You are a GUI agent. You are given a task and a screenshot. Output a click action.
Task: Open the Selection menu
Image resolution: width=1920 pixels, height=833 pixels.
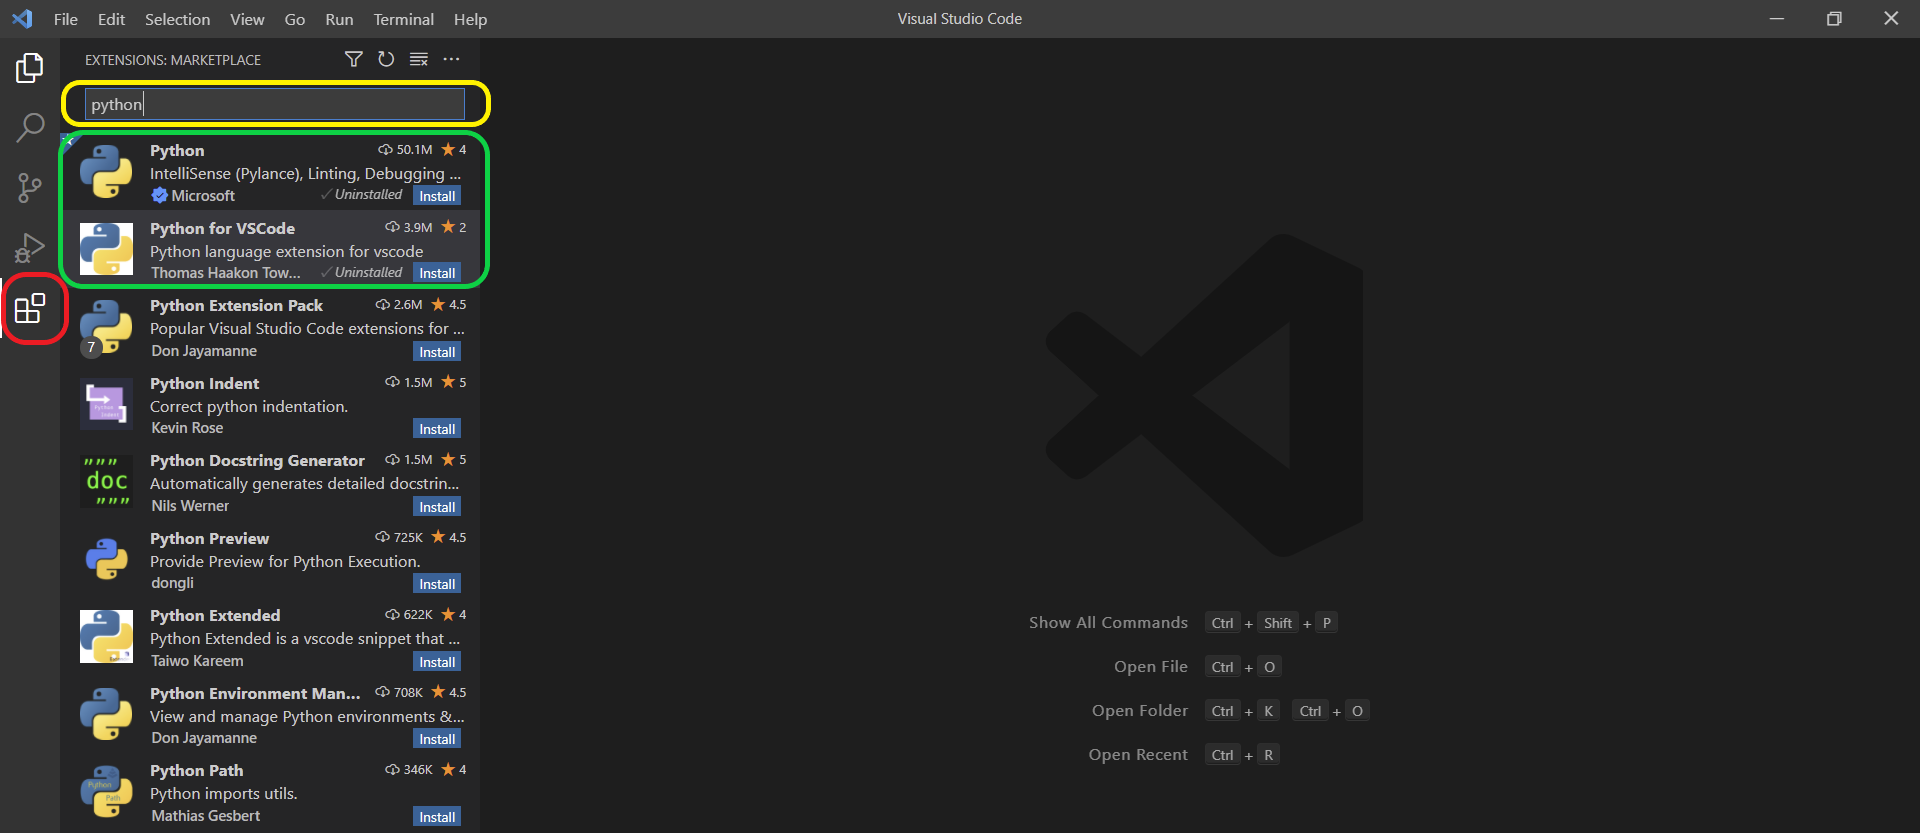tap(177, 19)
